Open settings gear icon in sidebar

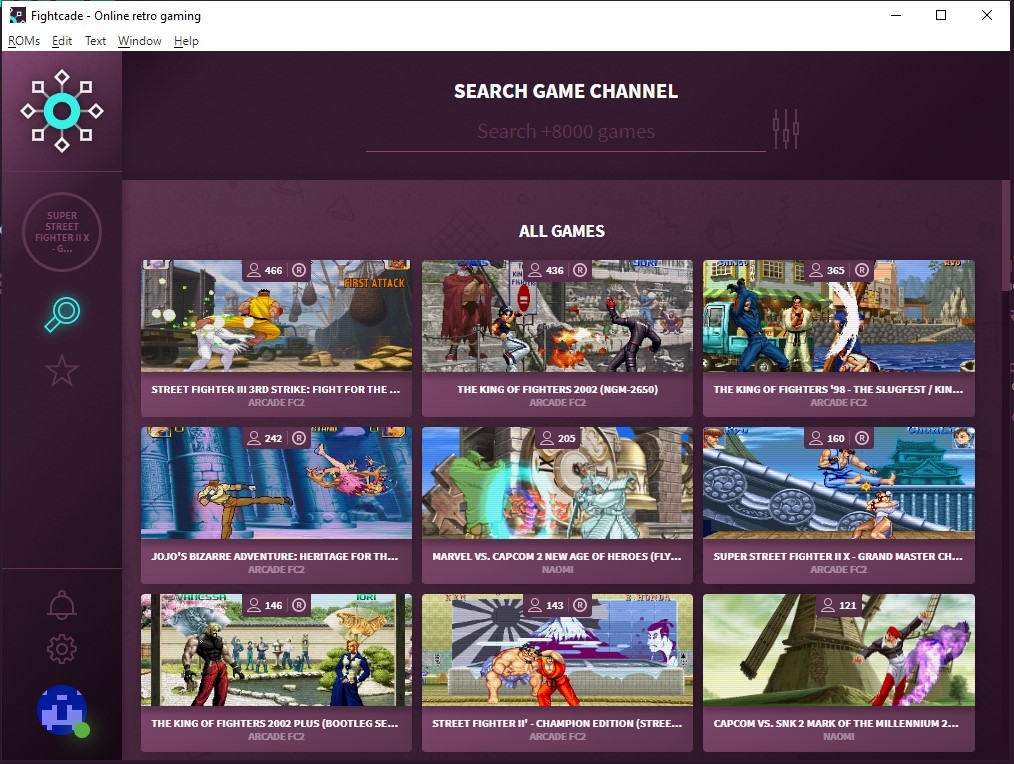click(62, 648)
